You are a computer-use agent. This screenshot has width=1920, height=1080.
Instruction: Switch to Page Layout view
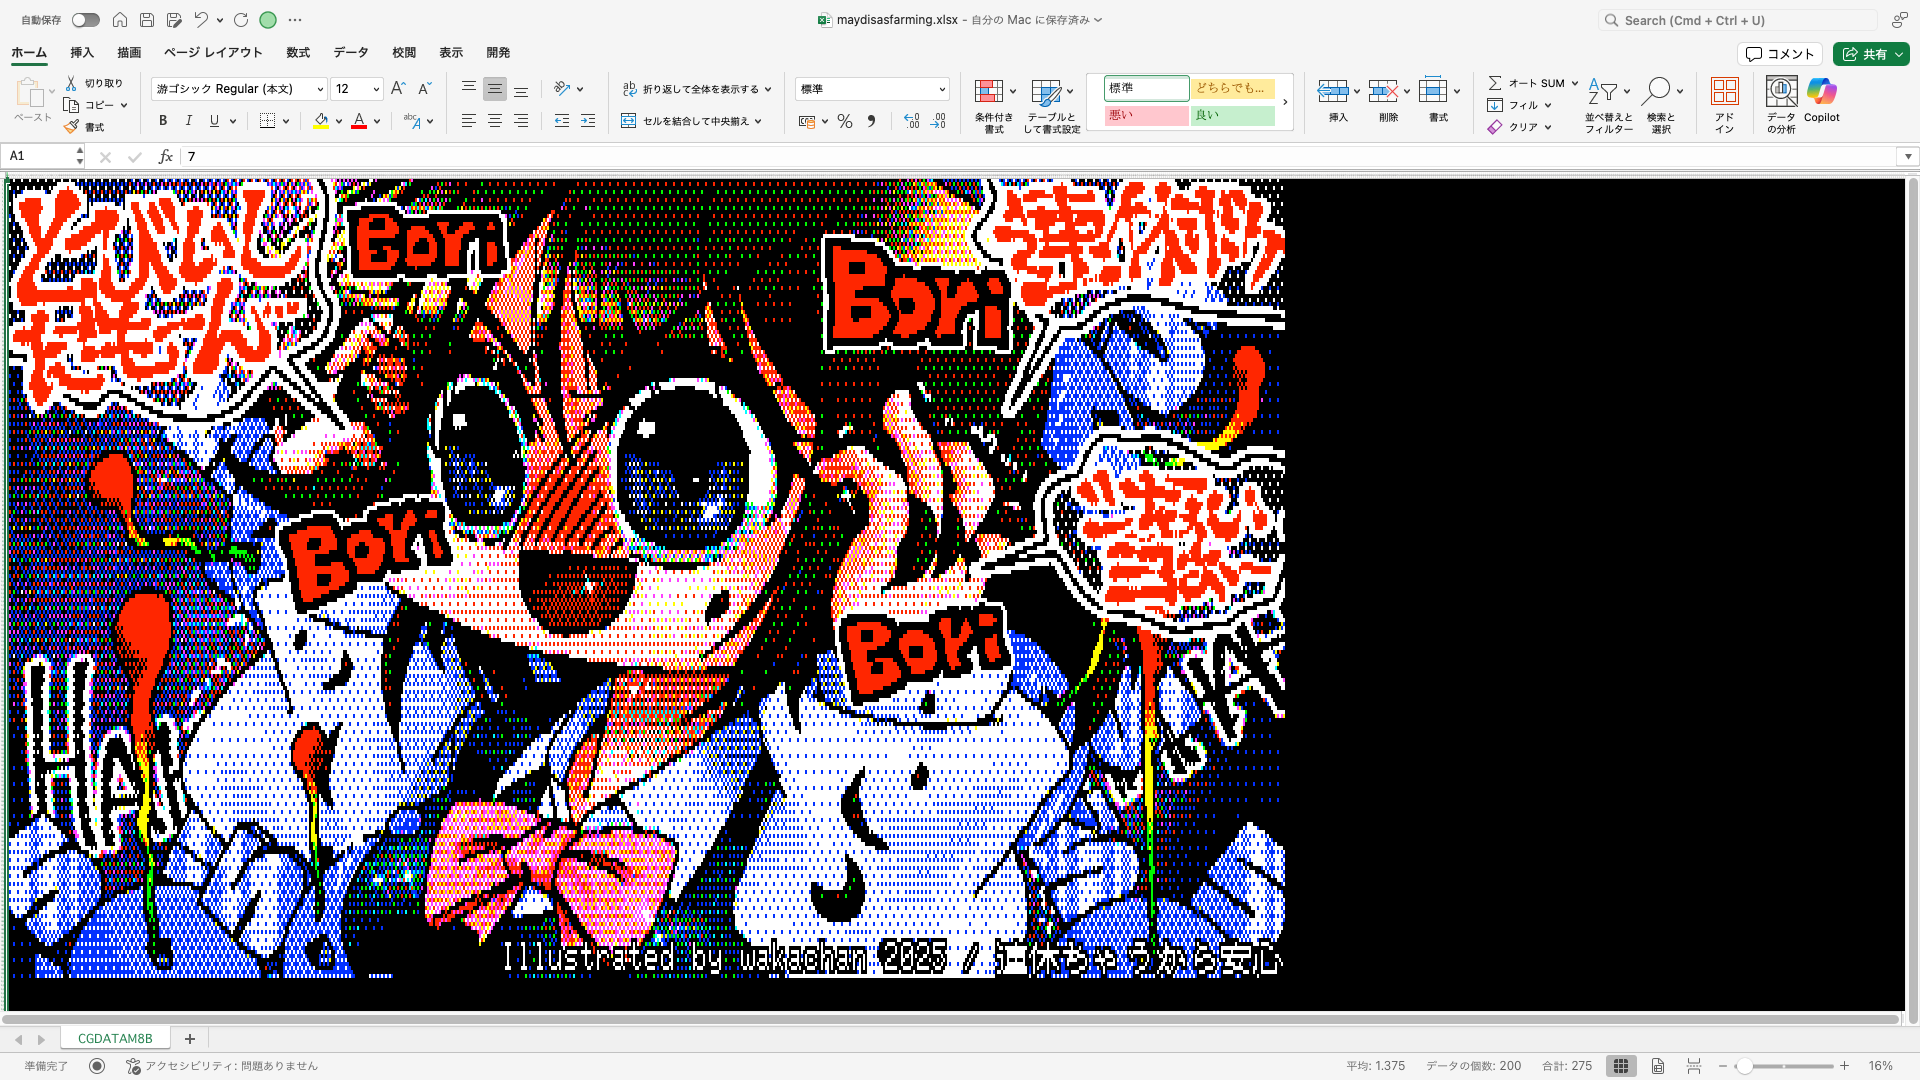click(x=1658, y=1066)
